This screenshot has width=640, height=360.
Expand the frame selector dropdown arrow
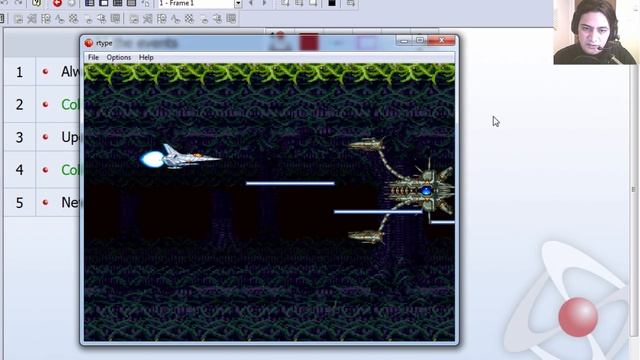(x=238, y=4)
